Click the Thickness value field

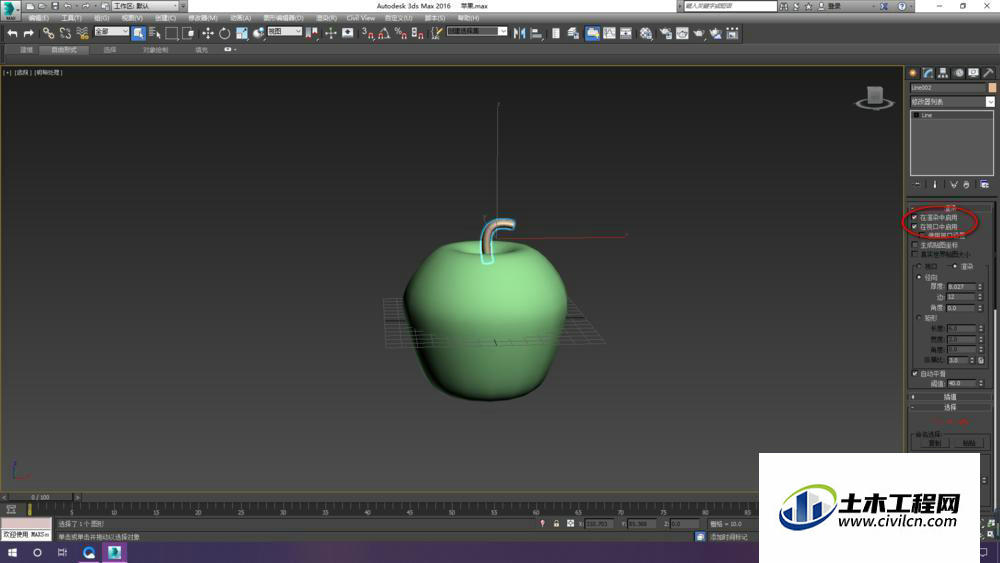pyautogui.click(x=962, y=287)
